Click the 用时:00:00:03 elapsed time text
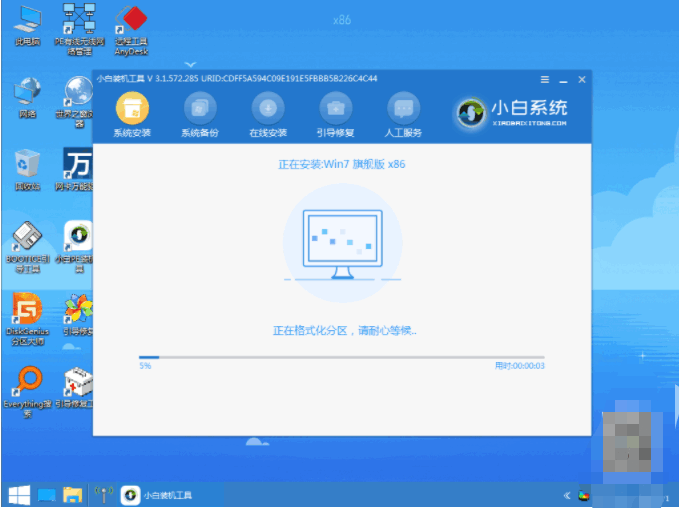Image resolution: width=679 pixels, height=509 pixels. tap(519, 366)
